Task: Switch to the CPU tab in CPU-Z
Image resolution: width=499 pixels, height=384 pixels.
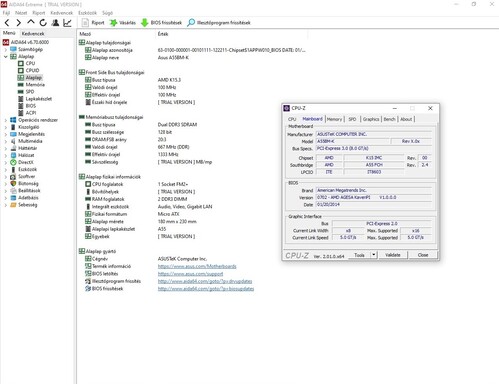Action: 292,119
